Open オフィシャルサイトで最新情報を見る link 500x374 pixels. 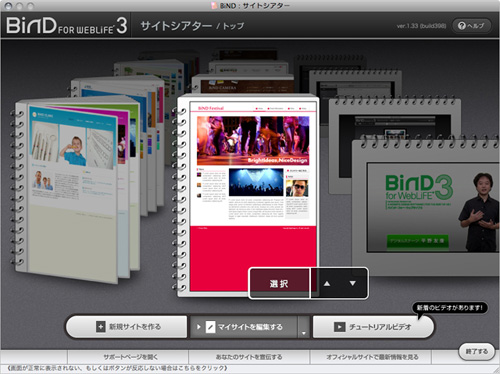tap(372, 357)
